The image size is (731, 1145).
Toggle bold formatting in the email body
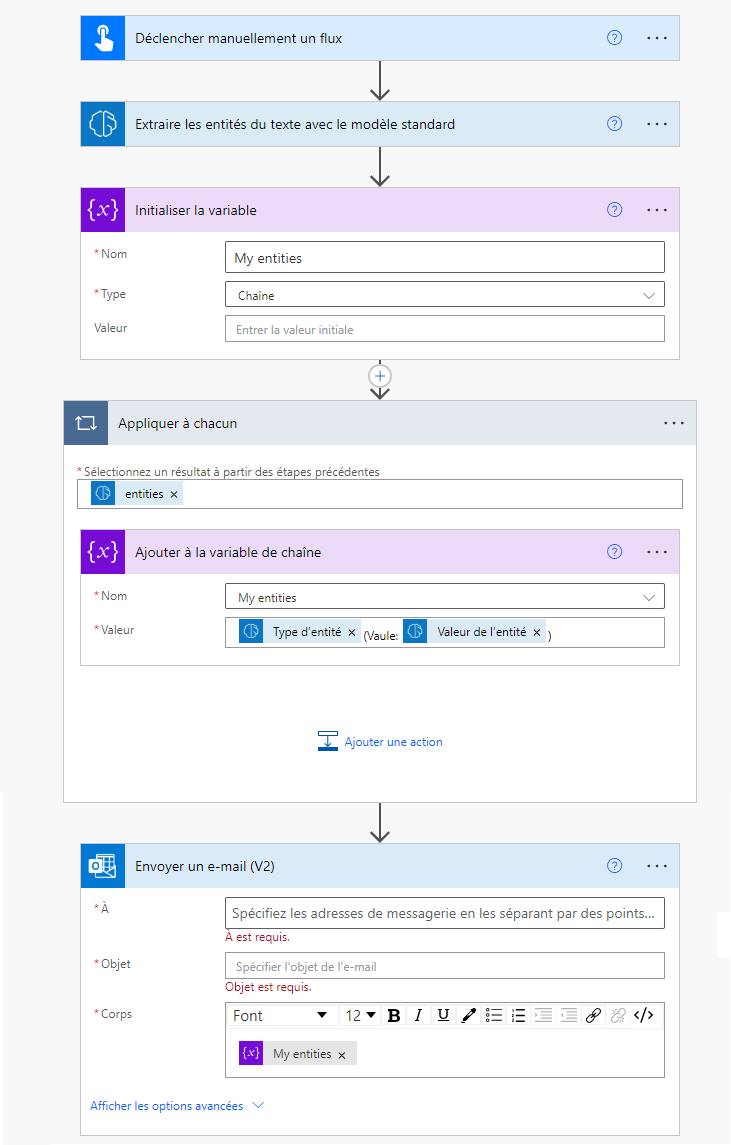(x=394, y=1015)
